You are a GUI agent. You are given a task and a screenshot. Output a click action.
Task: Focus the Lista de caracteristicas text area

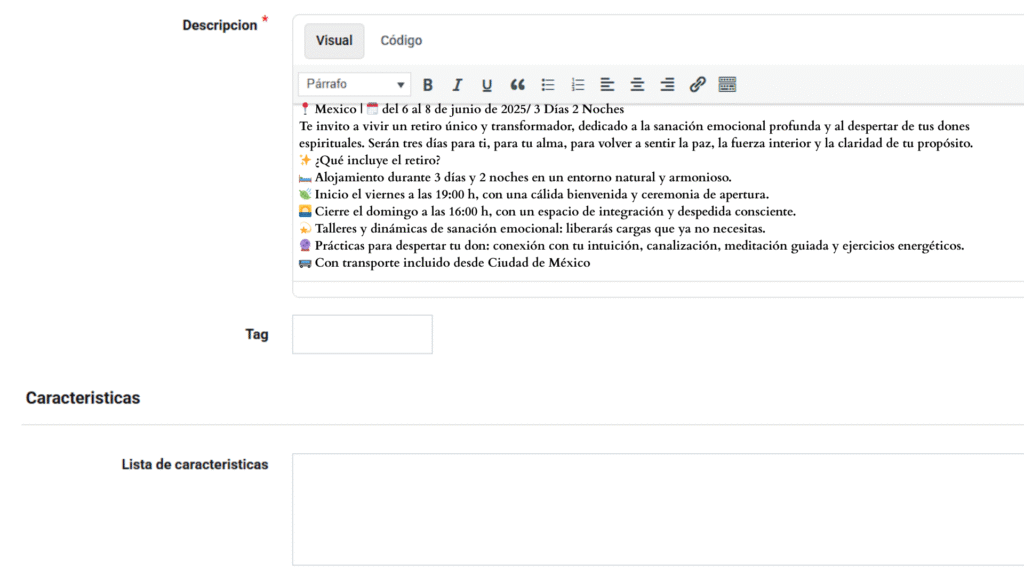[x=657, y=509]
